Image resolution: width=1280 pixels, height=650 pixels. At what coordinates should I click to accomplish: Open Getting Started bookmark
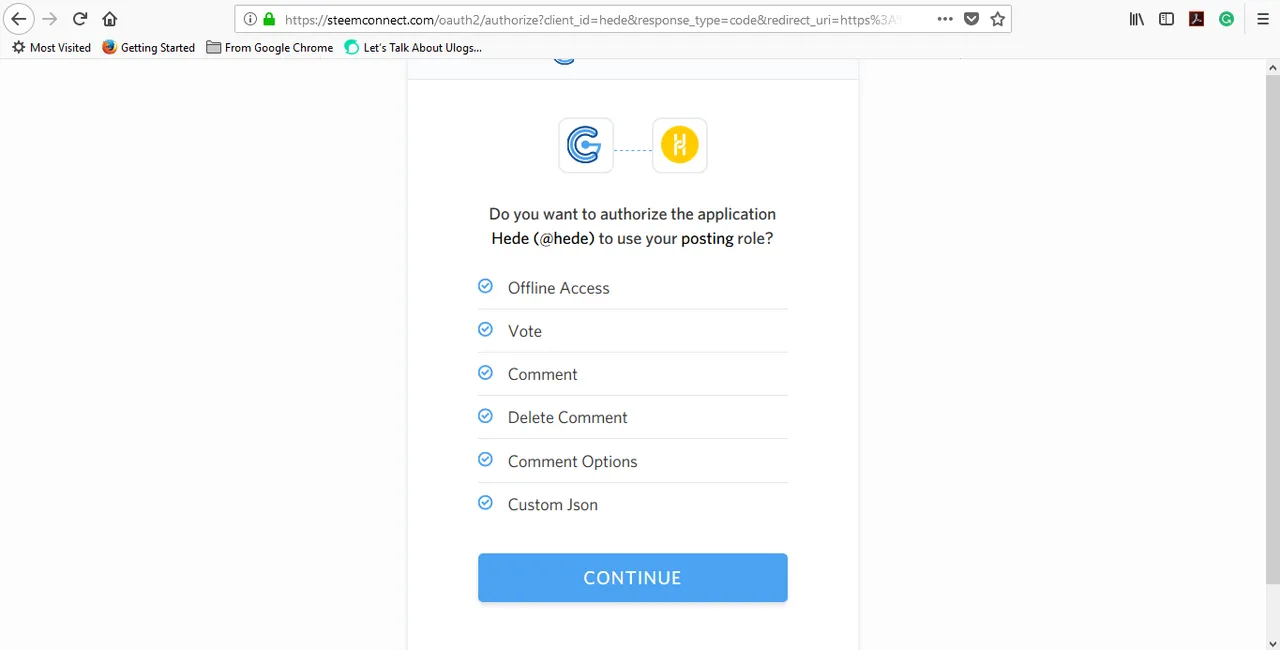click(148, 47)
